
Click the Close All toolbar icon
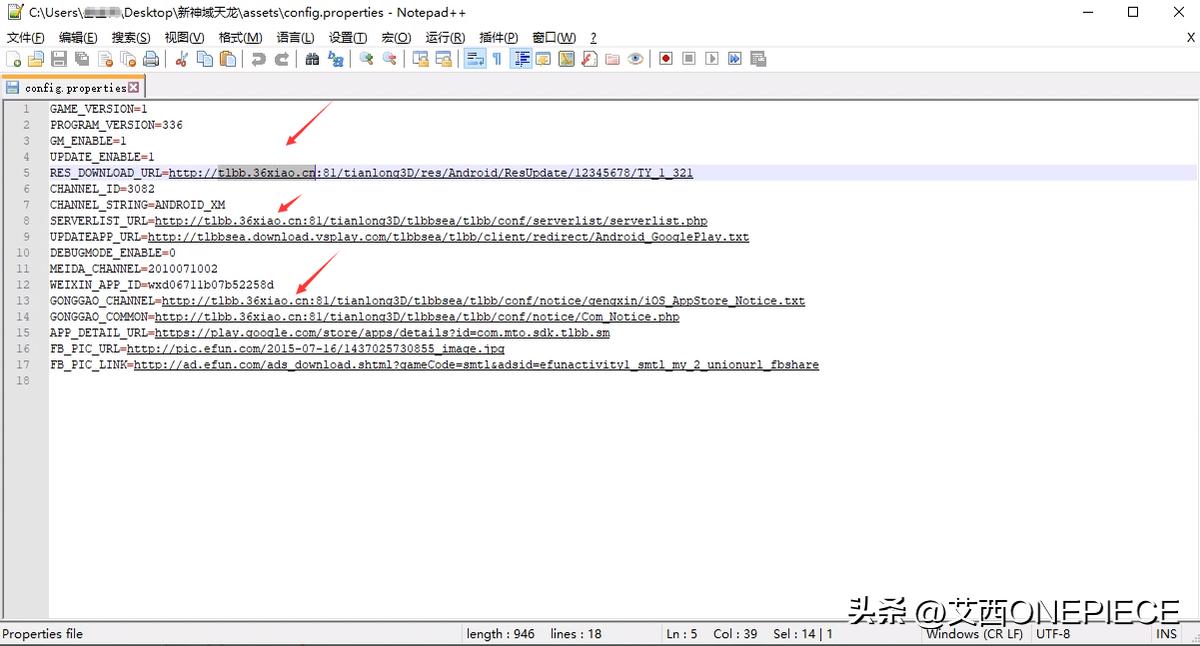tap(128, 59)
